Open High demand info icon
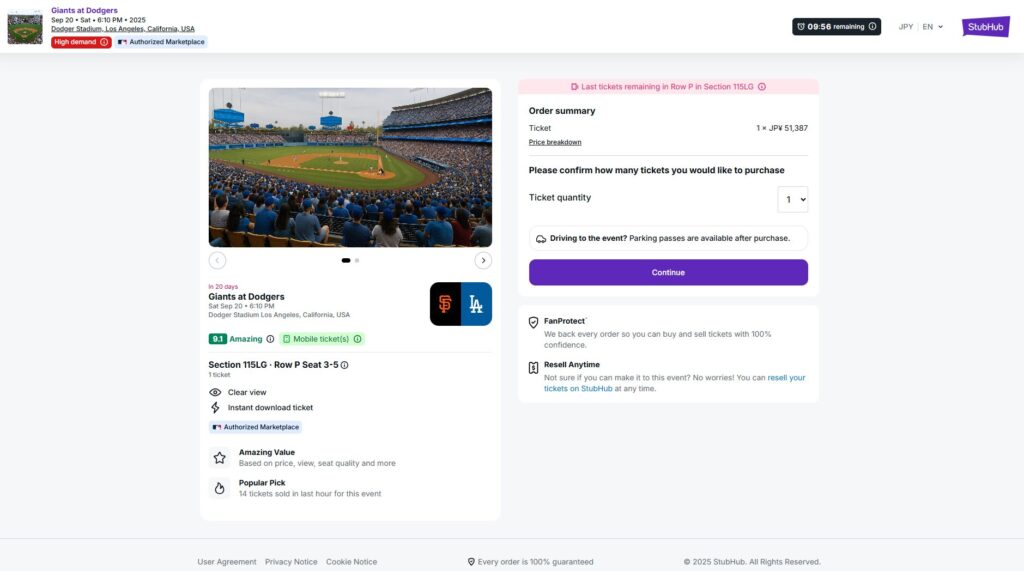1024x571 pixels. (x=104, y=42)
